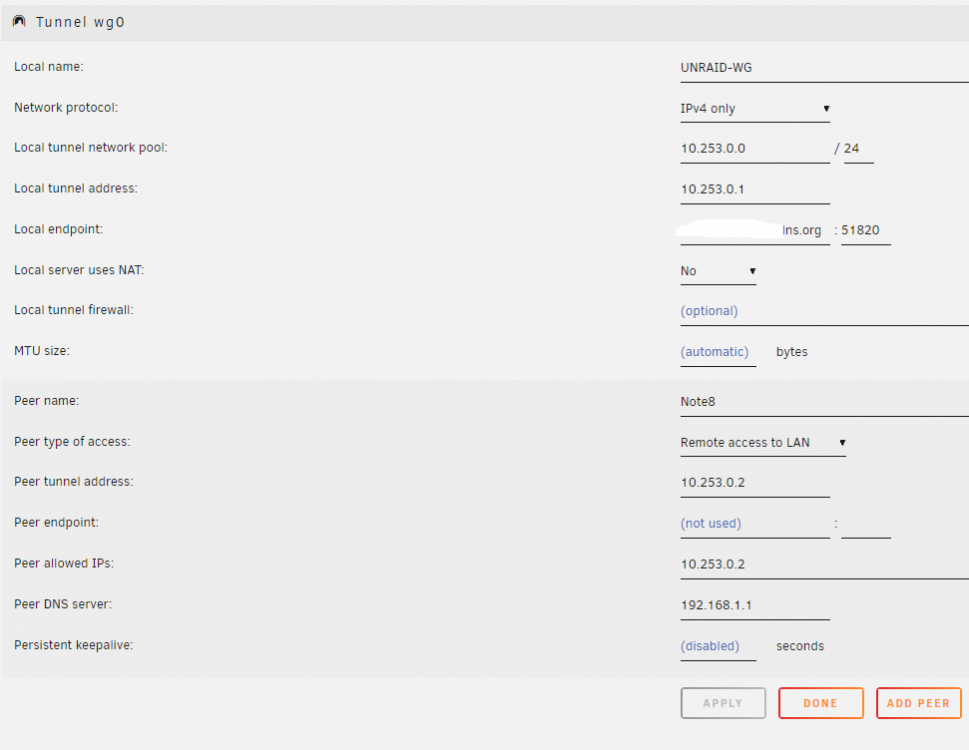
Task: Edit the Peer name field Note8
Action: point(824,402)
